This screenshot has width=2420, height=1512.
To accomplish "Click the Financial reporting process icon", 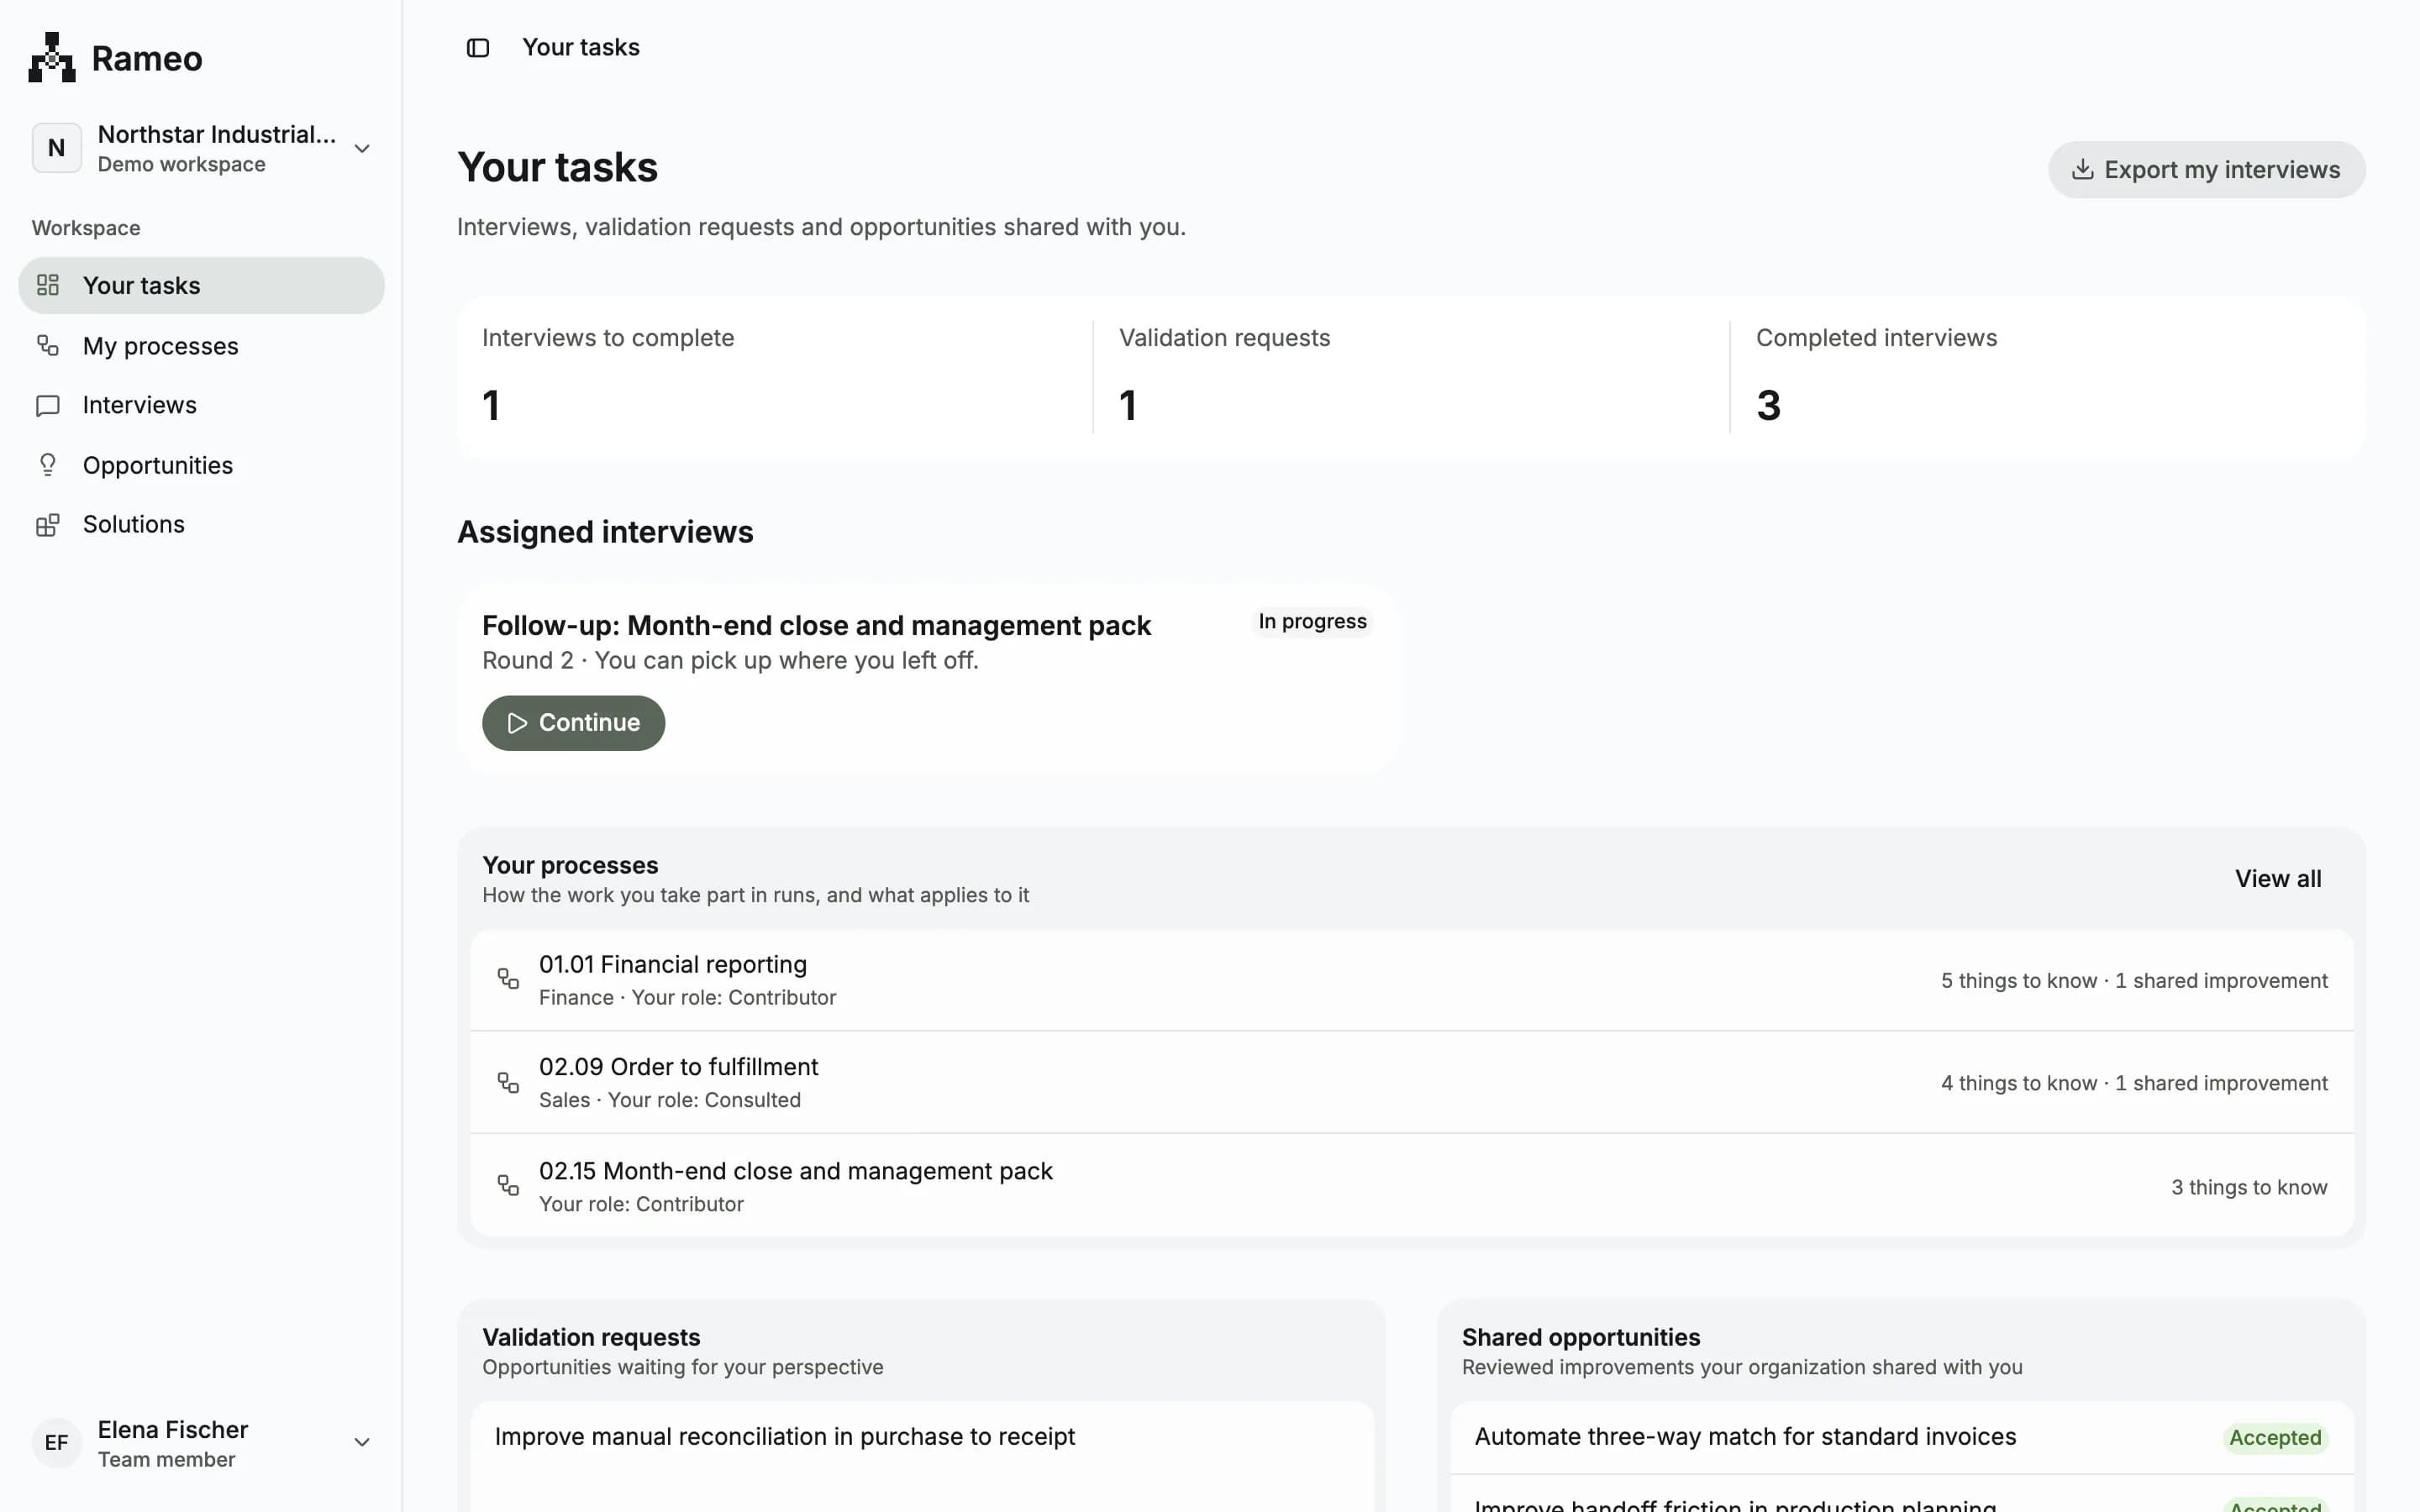I will pyautogui.click(x=508, y=979).
